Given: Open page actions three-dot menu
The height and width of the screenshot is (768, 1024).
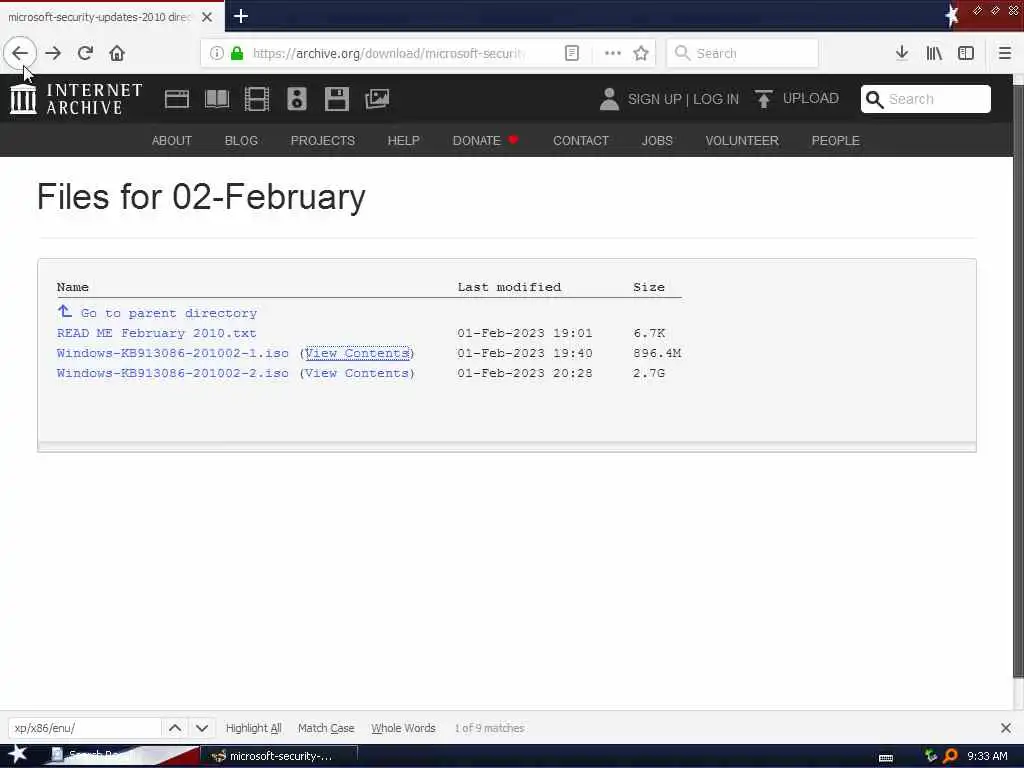Looking at the screenshot, I should pos(613,54).
